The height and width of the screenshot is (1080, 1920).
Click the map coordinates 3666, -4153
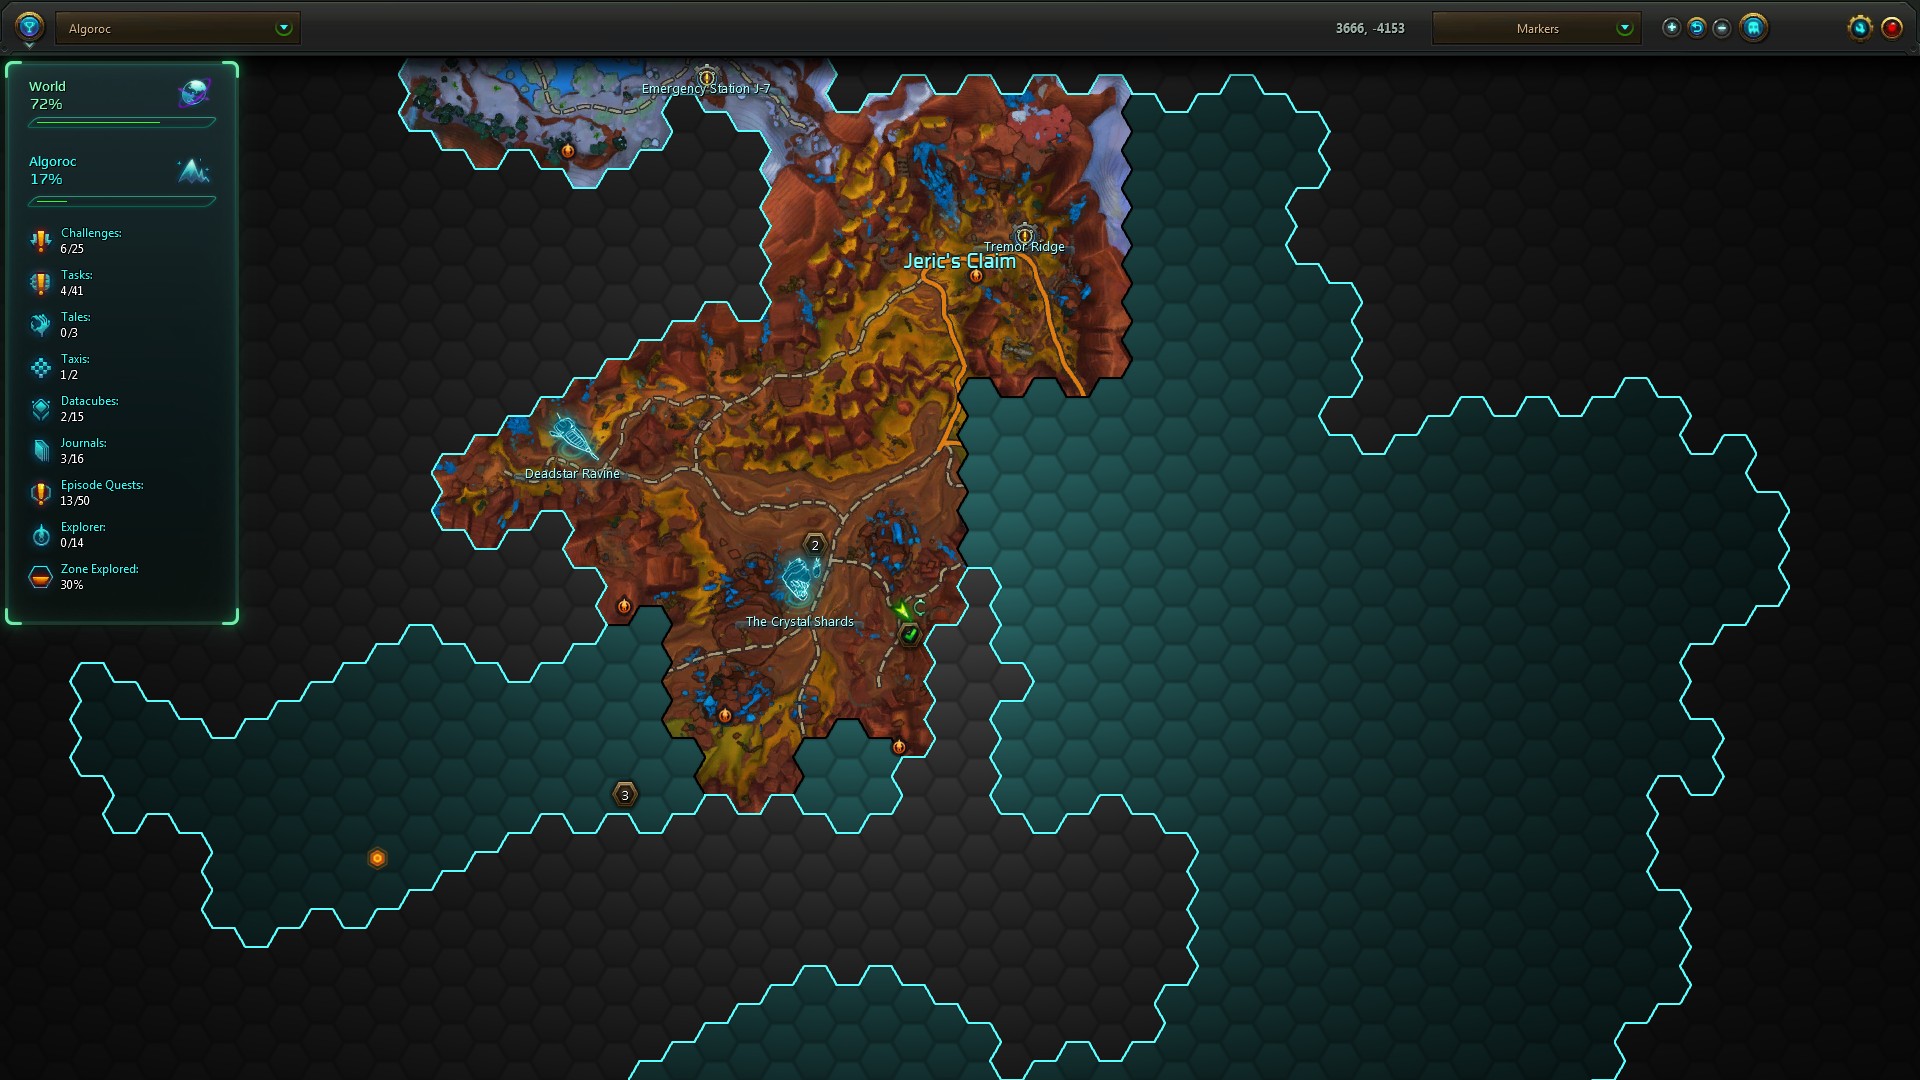pyautogui.click(x=1370, y=28)
